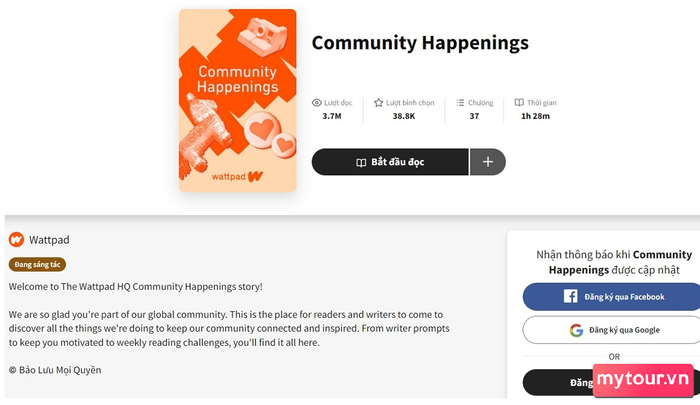Click the Google logo in signup button
The width and height of the screenshot is (700, 405).
click(x=576, y=330)
